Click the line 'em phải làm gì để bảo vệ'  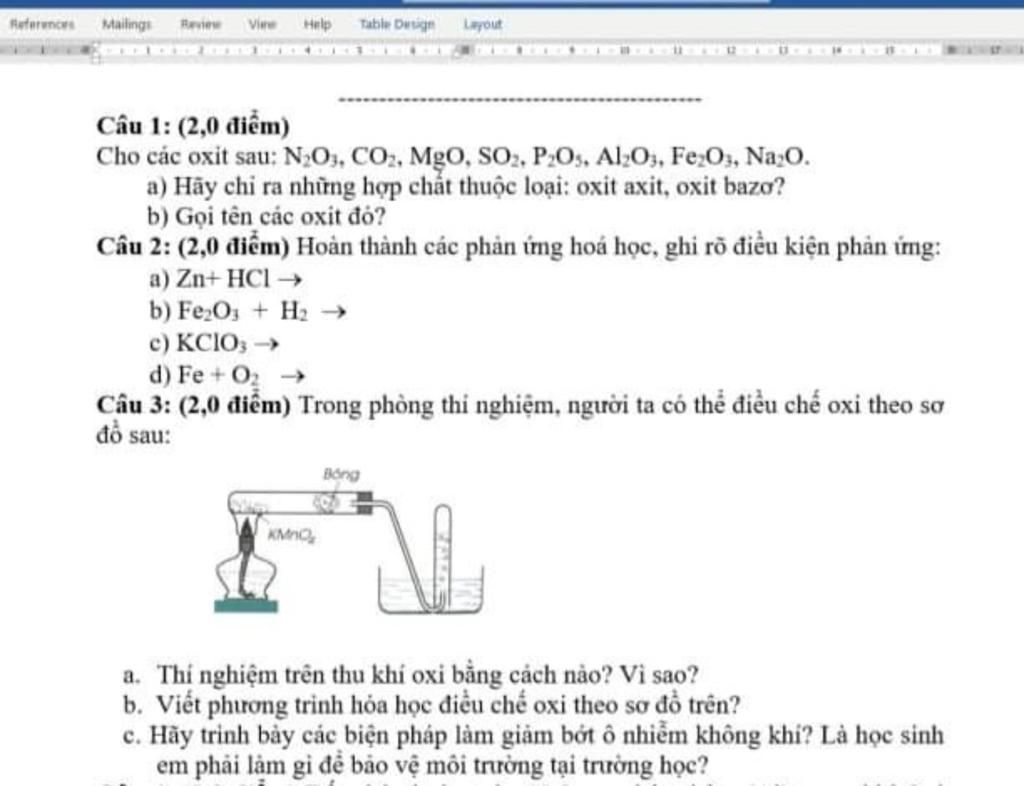(x=432, y=764)
